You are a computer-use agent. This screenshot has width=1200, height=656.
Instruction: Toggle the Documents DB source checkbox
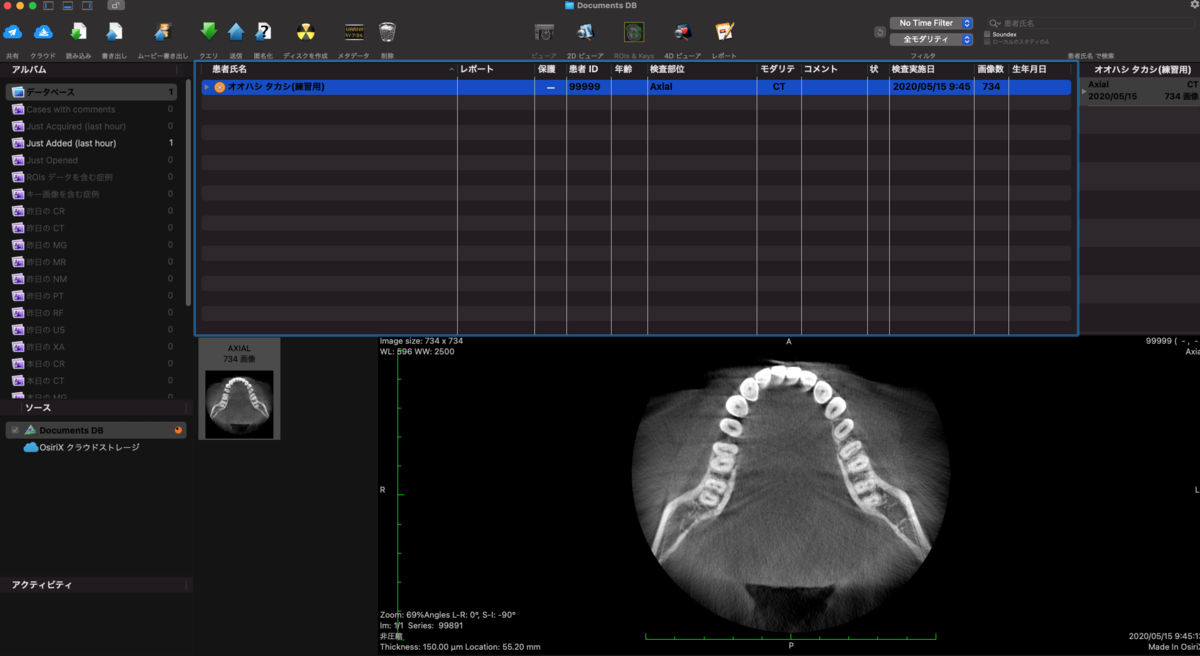click(15, 430)
